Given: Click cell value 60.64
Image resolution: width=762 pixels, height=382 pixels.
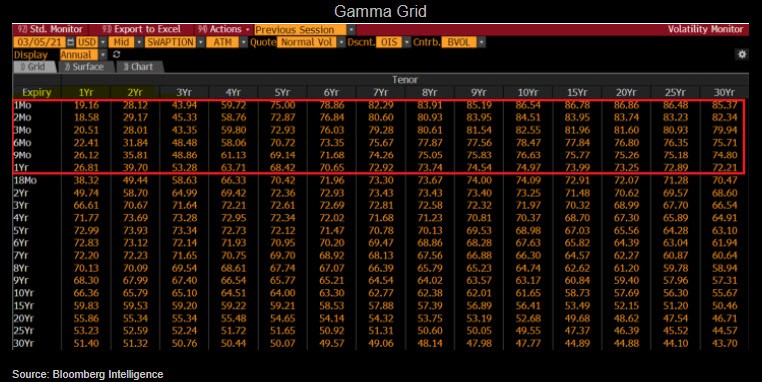Looking at the screenshot, I should tap(724, 256).
